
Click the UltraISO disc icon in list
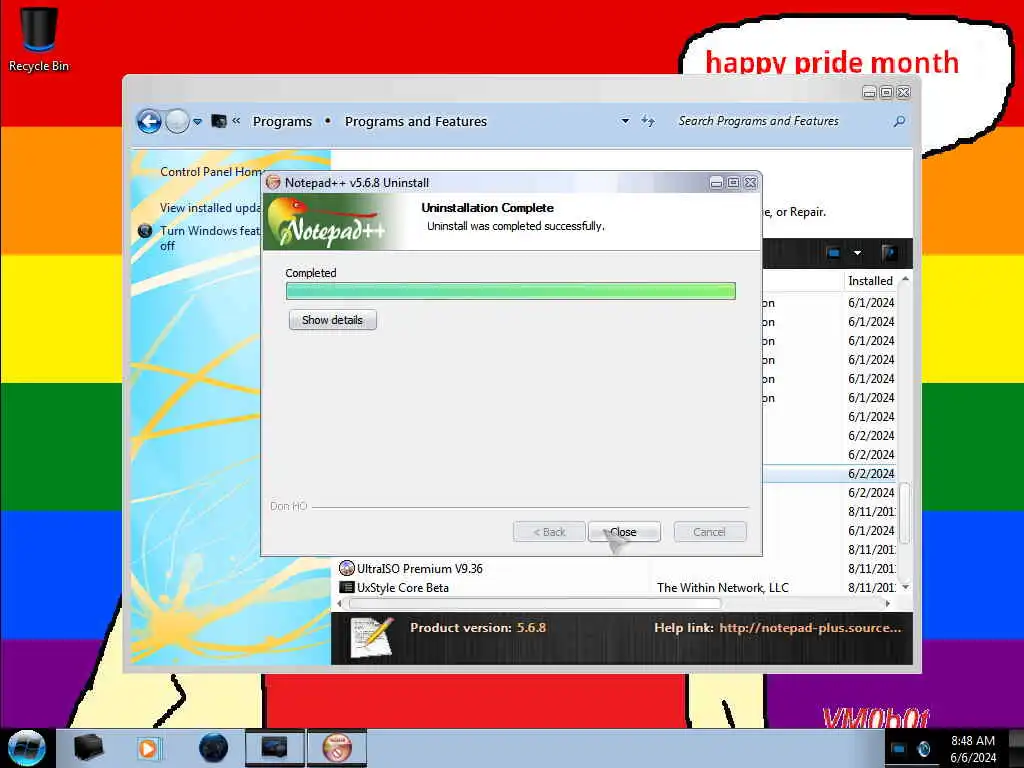347,568
